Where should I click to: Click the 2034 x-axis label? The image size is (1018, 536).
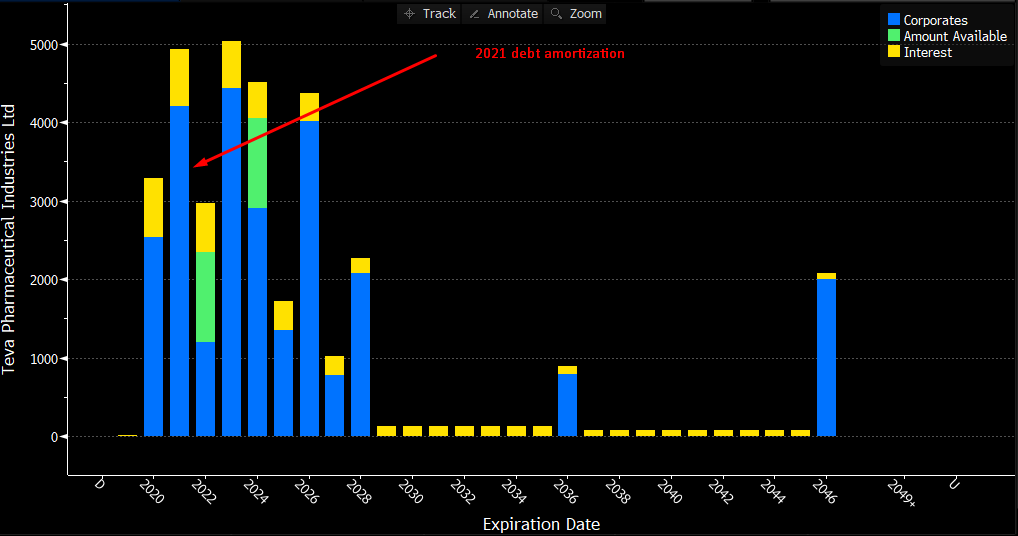(514, 491)
